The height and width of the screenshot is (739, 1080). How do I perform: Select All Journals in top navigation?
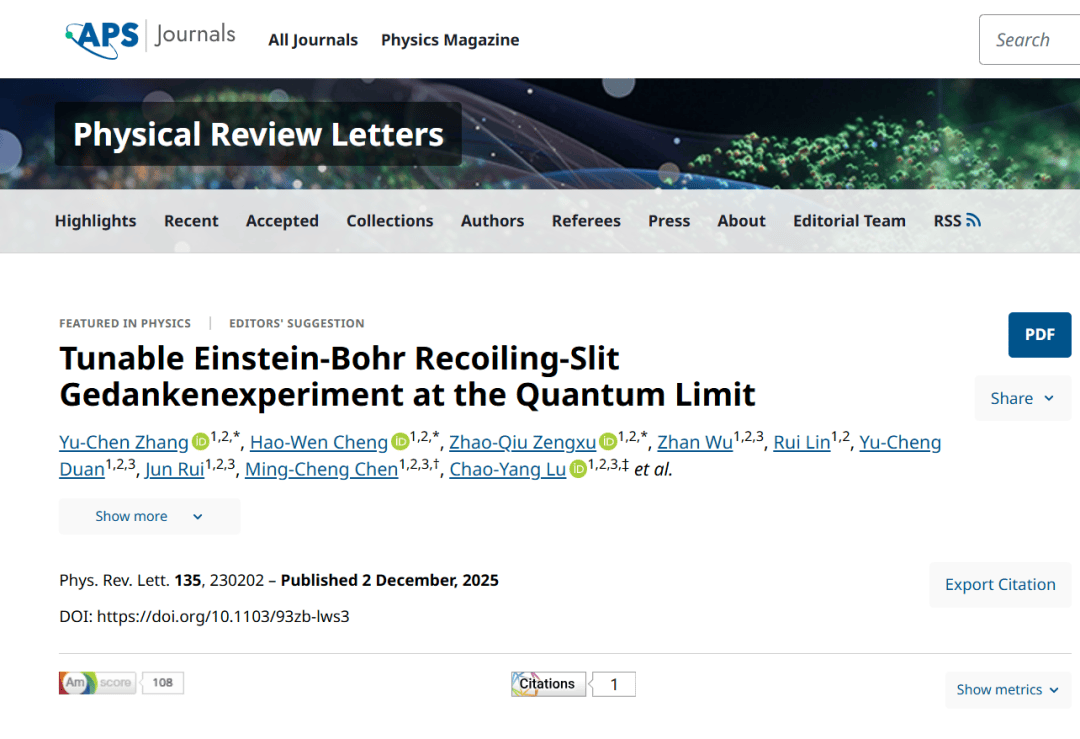pos(312,40)
